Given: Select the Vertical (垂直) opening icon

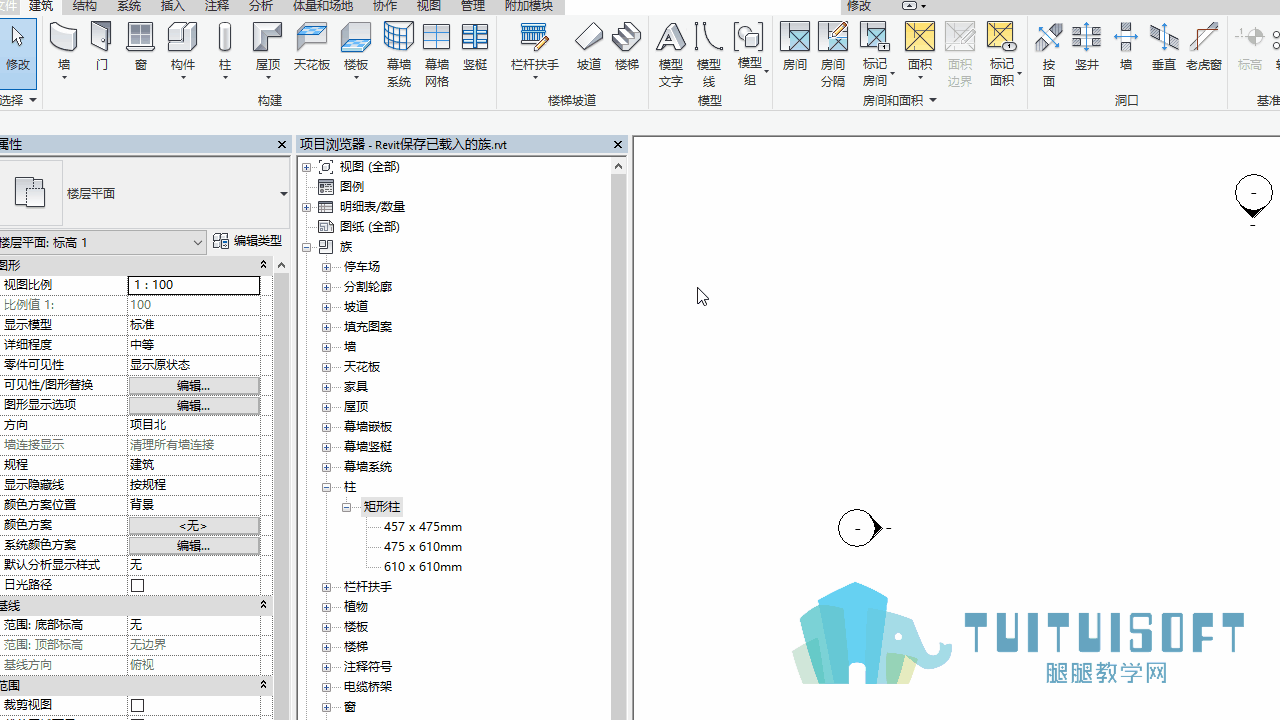Looking at the screenshot, I should pyautogui.click(x=1164, y=38).
